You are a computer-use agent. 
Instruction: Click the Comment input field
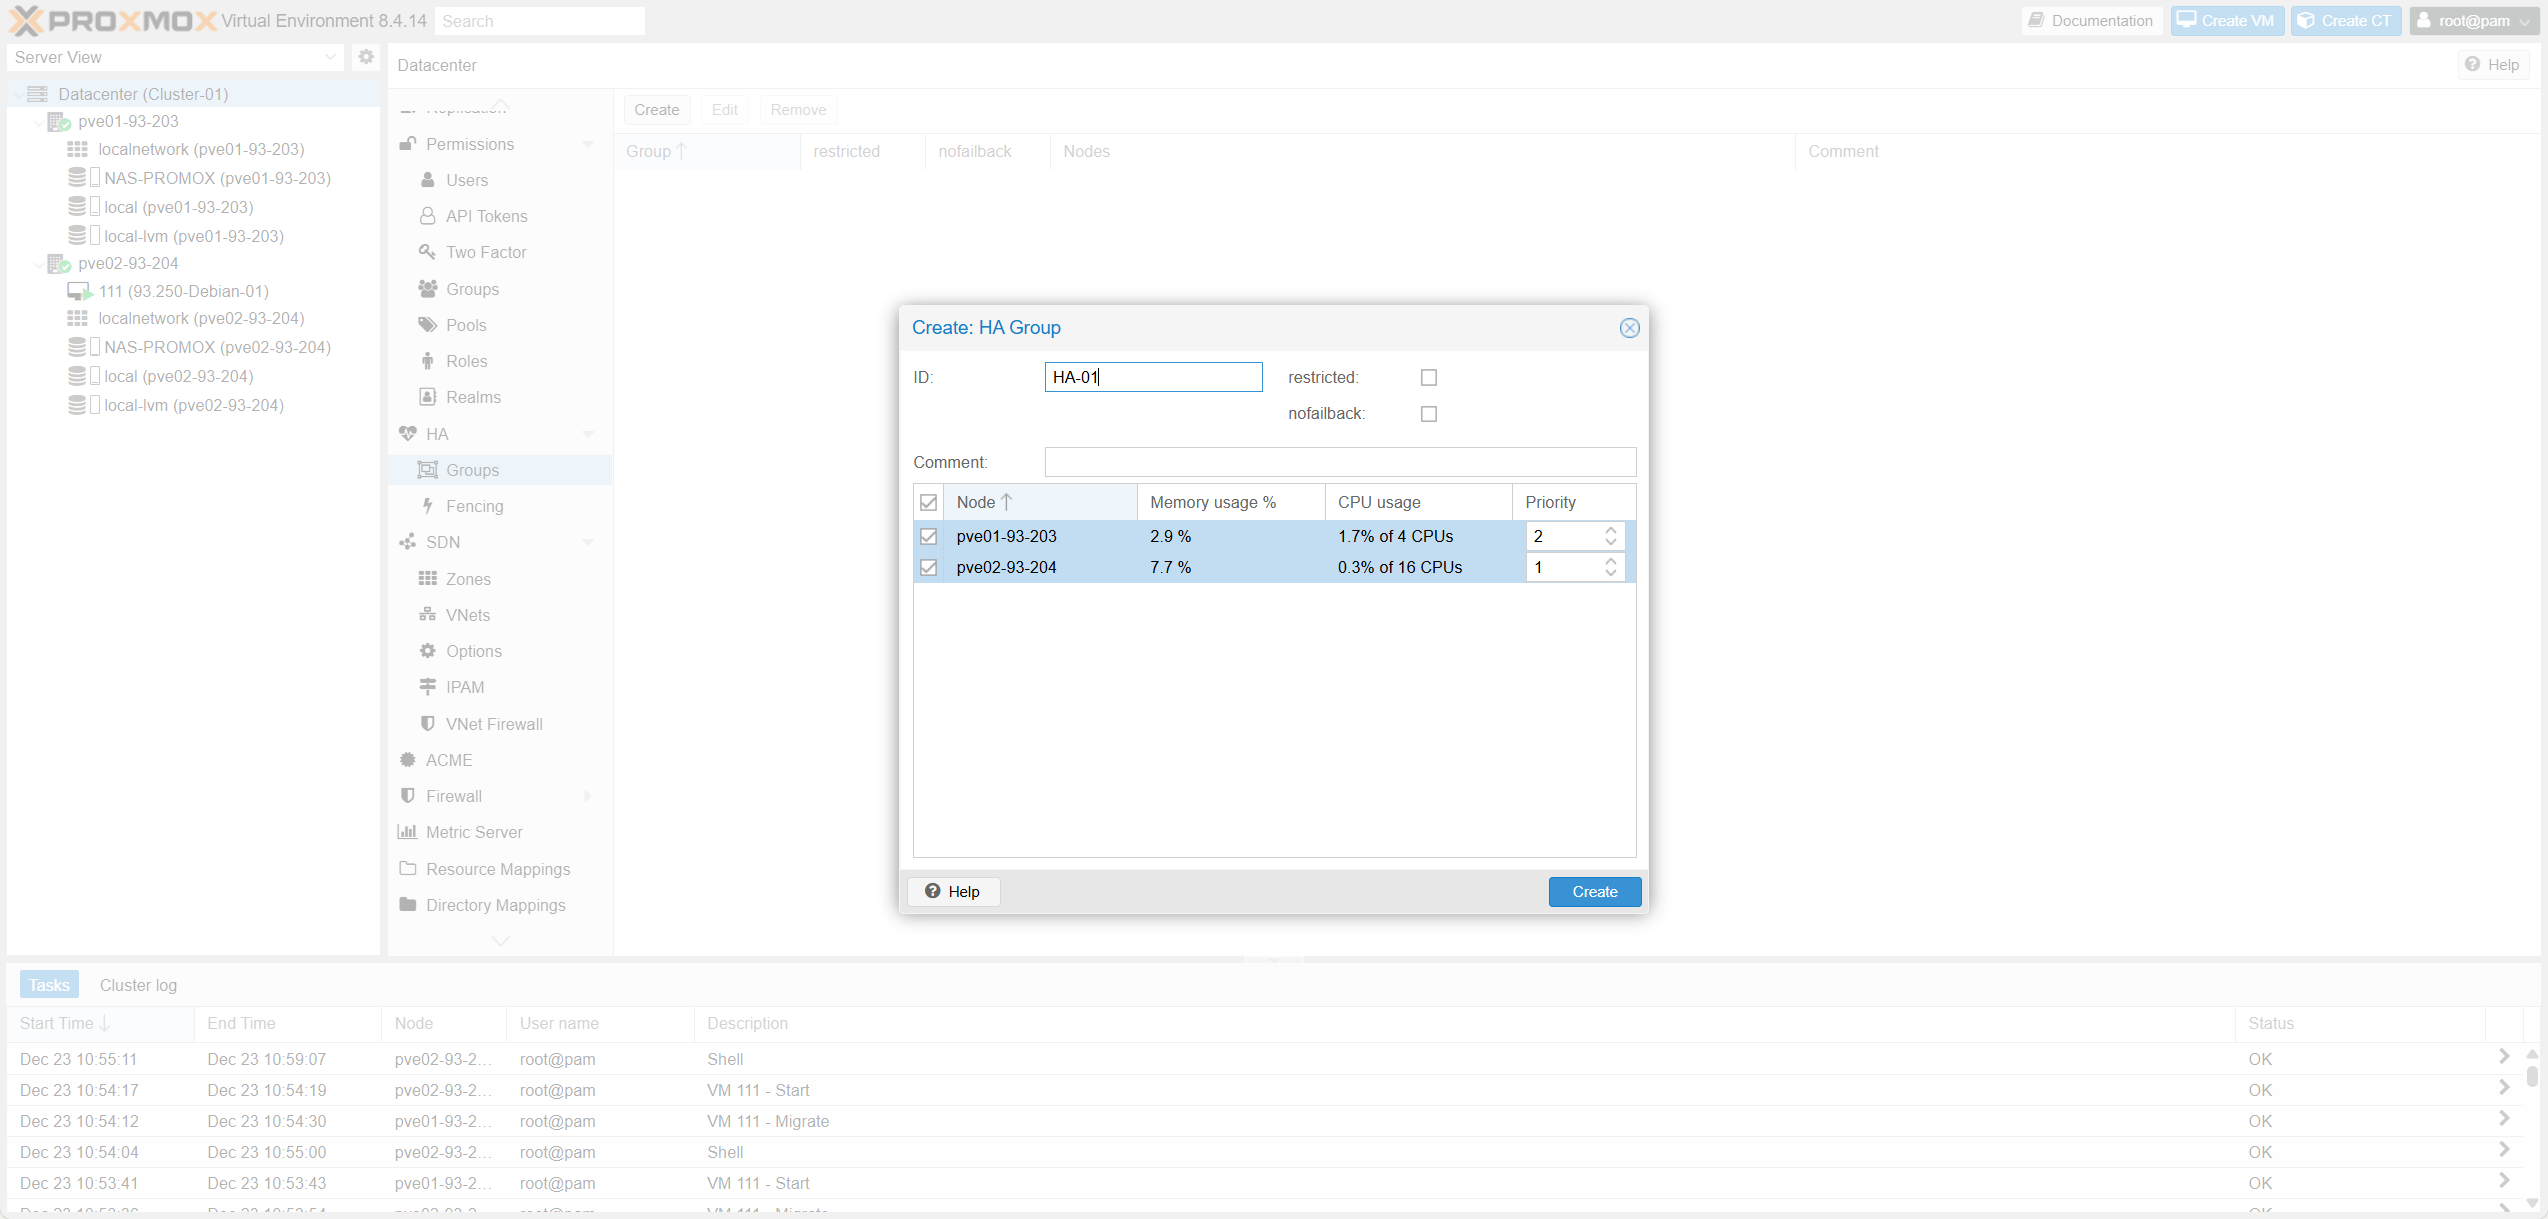click(1340, 462)
